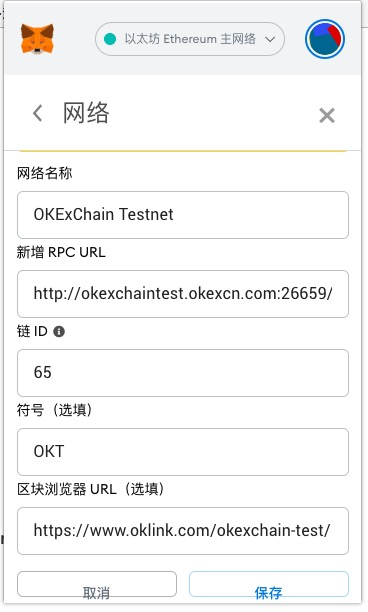Viewport: 368px width, 612px height.
Task: Click the 链 ID info icon
Action: (x=59, y=332)
